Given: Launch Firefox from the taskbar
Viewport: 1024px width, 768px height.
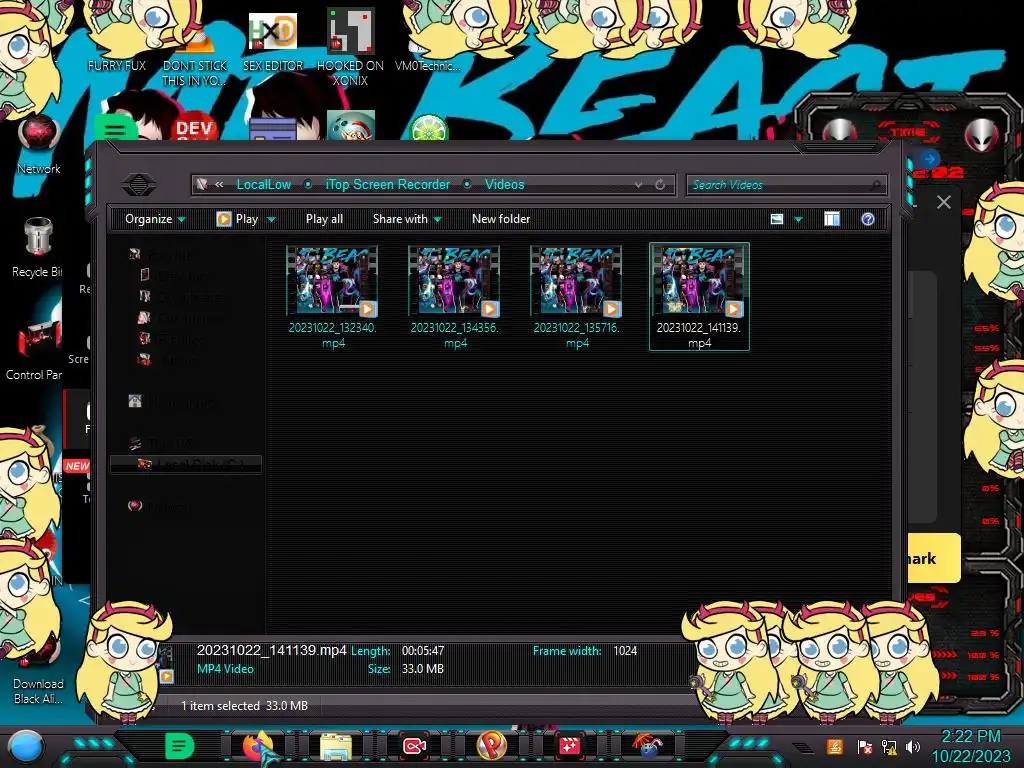Looking at the screenshot, I should tap(259, 746).
